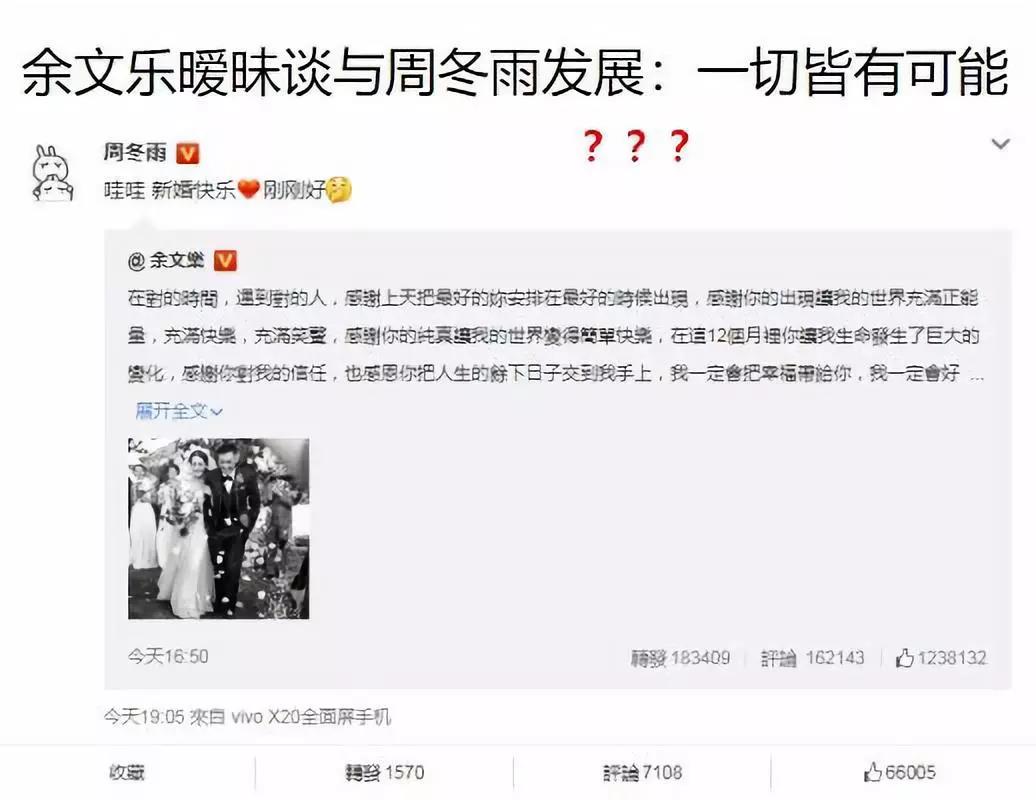View reposts 轉發 183409 of the quoted post

pos(681,657)
